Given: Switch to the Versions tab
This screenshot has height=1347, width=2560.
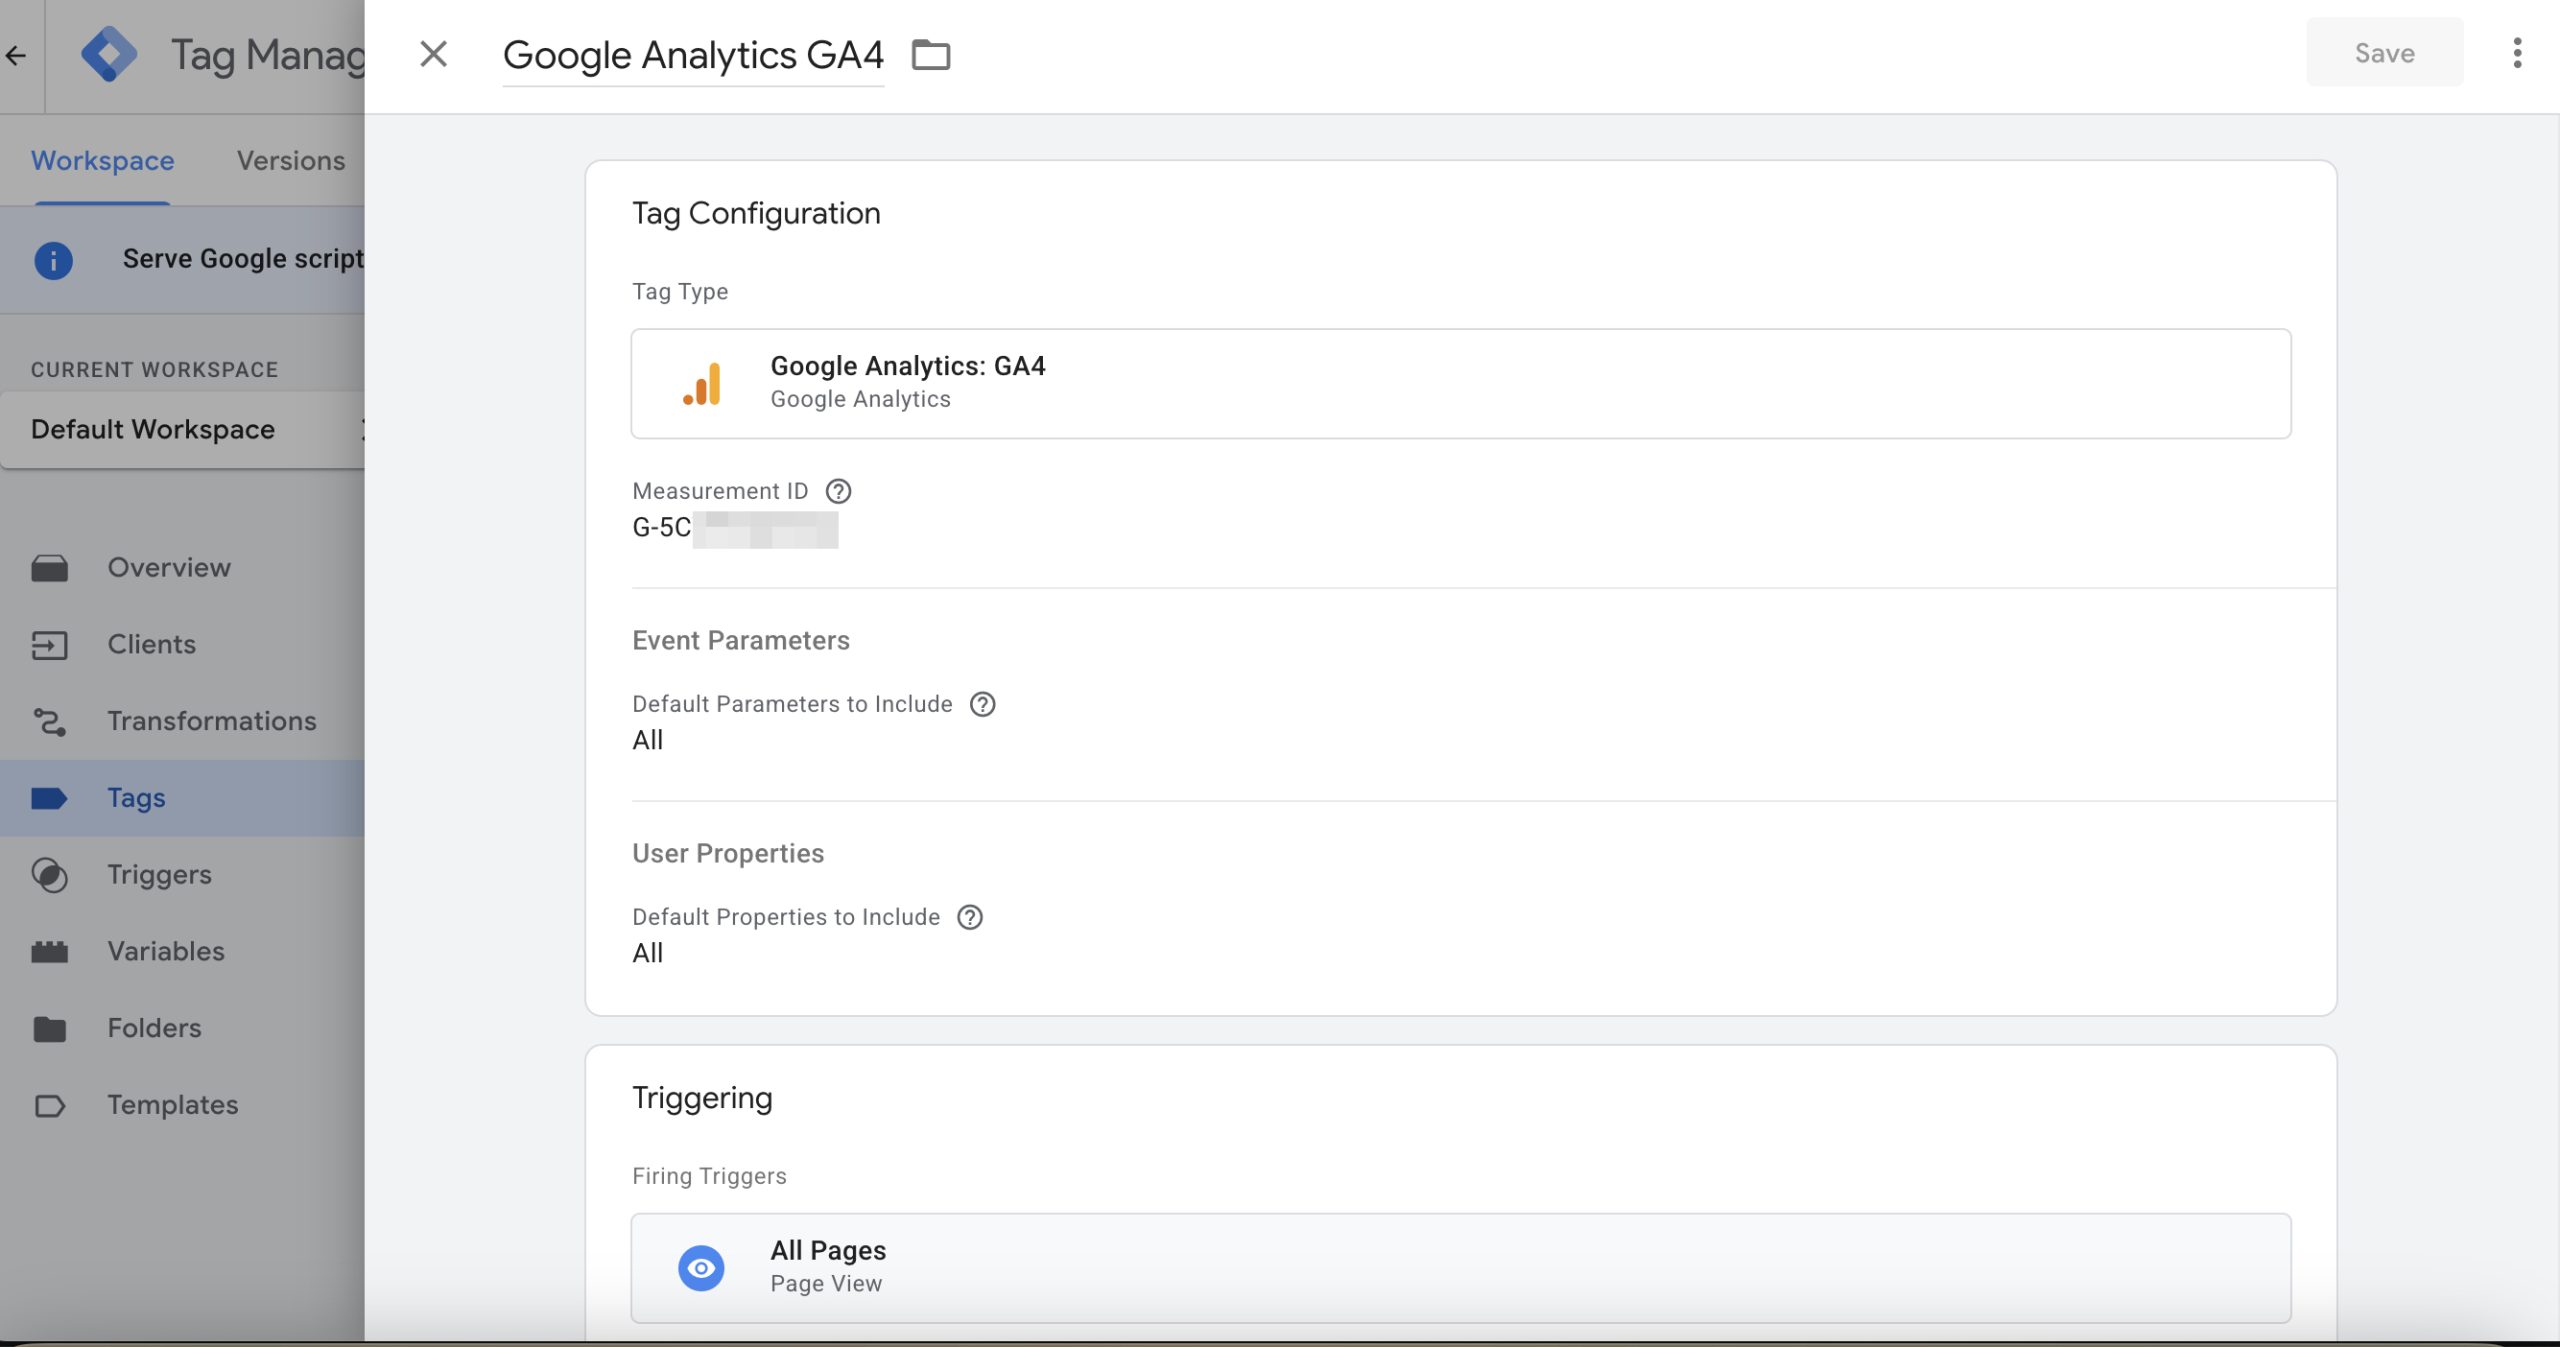Looking at the screenshot, I should coord(290,160).
